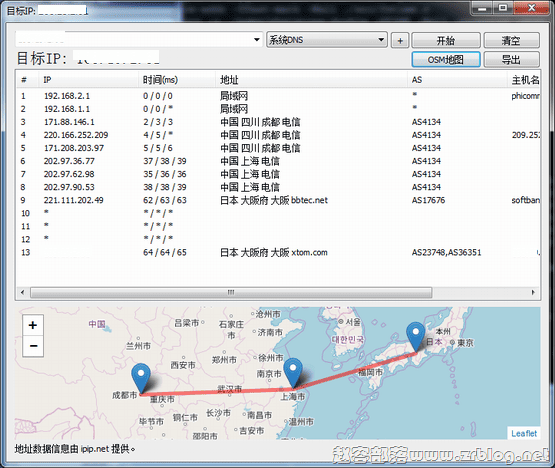
Task: Click the horizontal scrollbar right arrow
Action: click(x=533, y=292)
